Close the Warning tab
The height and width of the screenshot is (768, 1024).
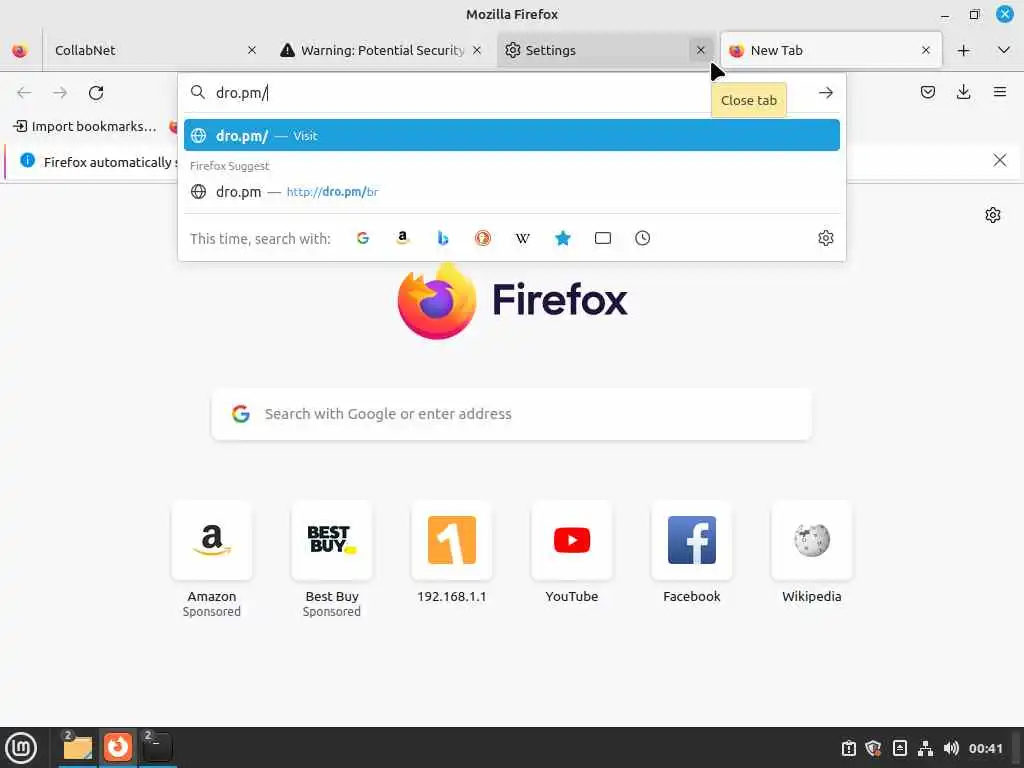[x=477, y=50]
